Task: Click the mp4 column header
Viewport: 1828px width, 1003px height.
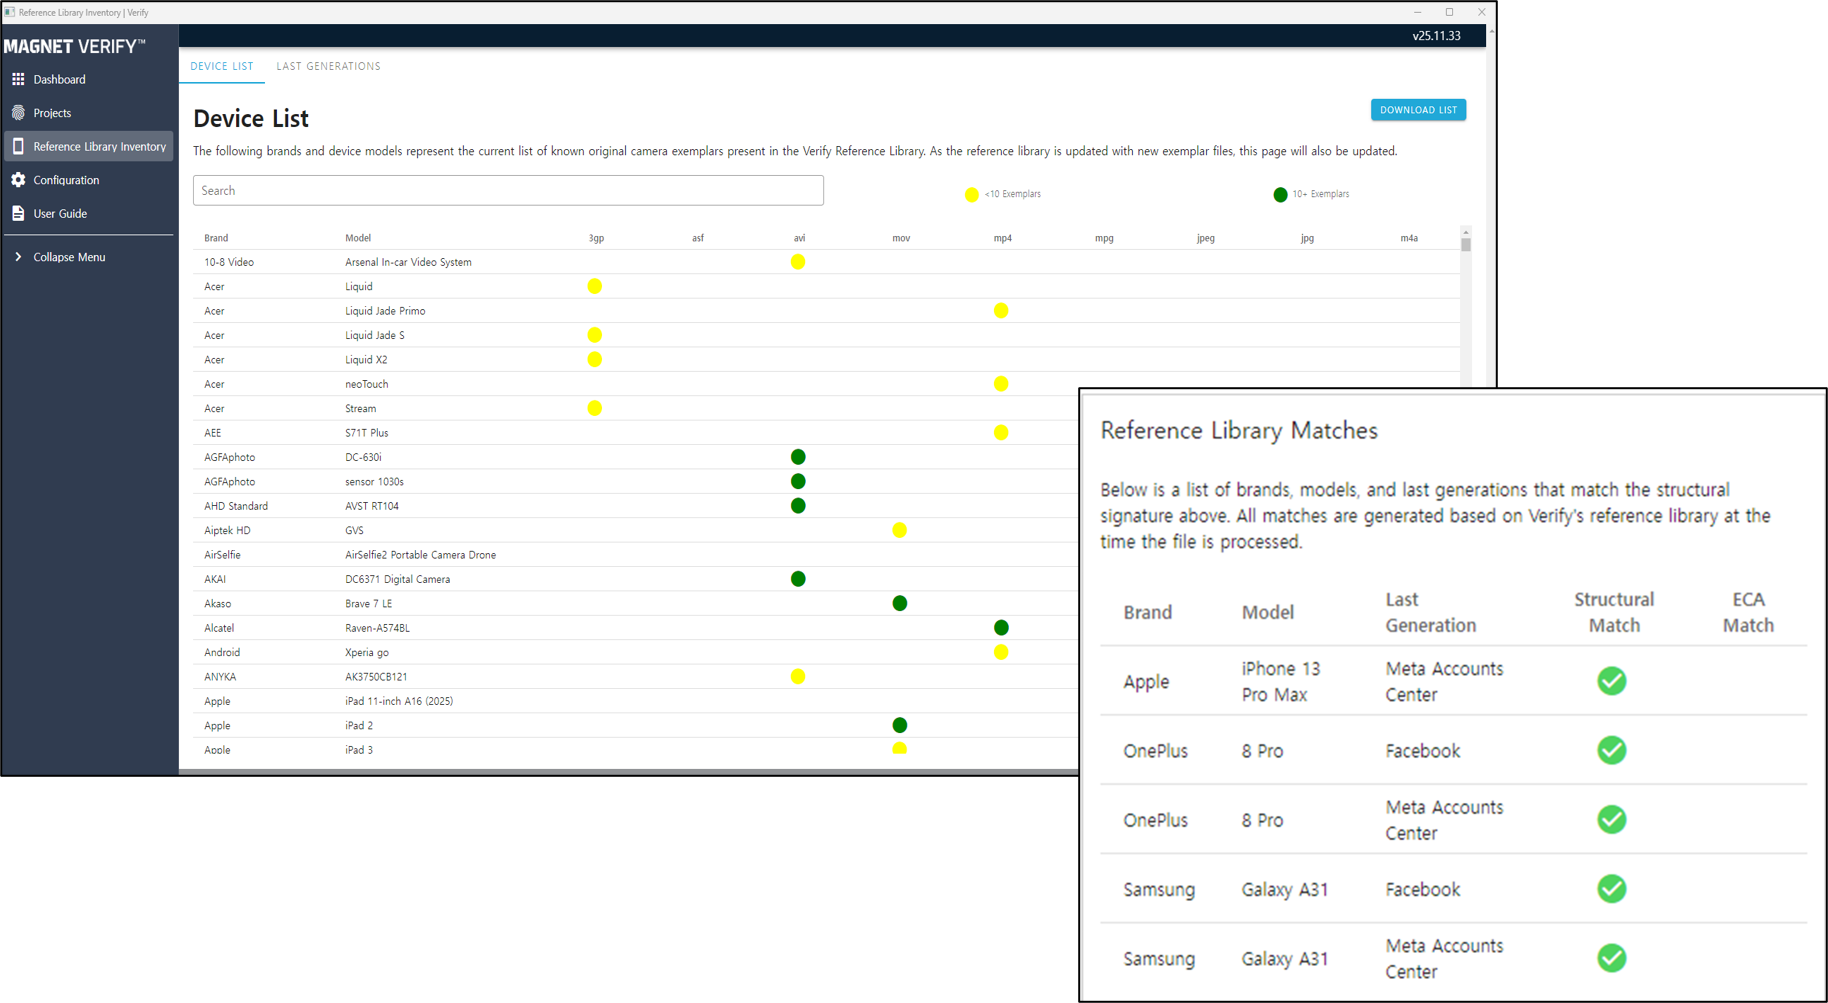Action: (1002, 238)
